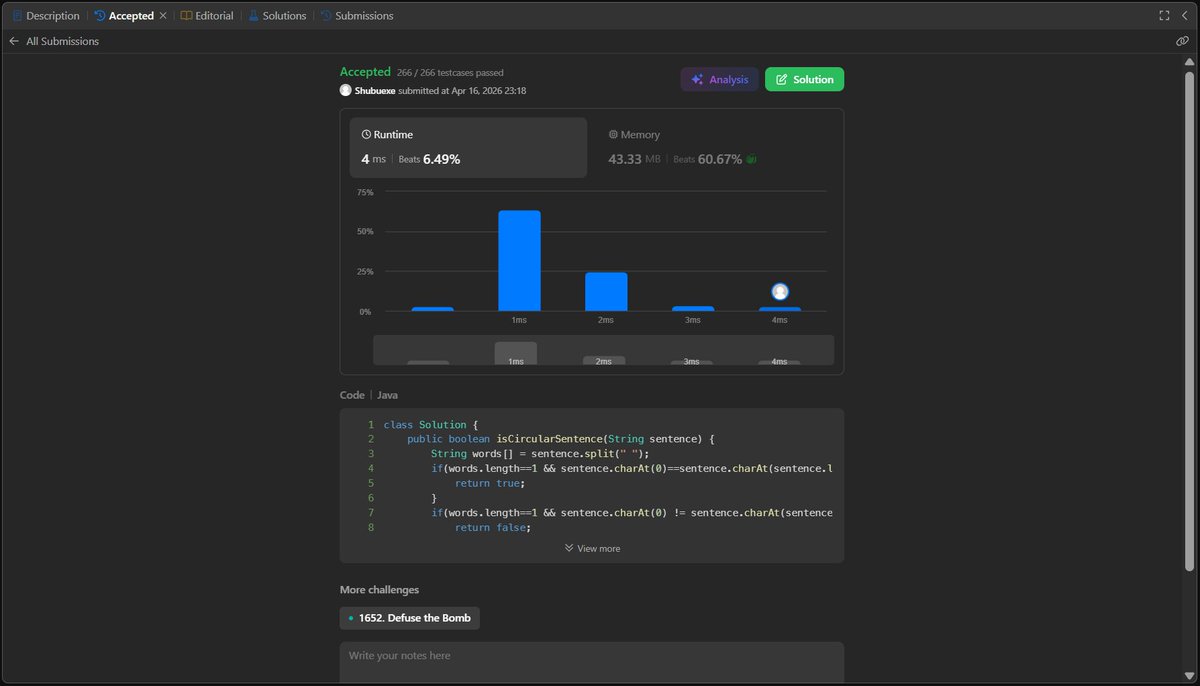Select the Runtime stats card
The height and width of the screenshot is (686, 1200).
click(x=468, y=148)
